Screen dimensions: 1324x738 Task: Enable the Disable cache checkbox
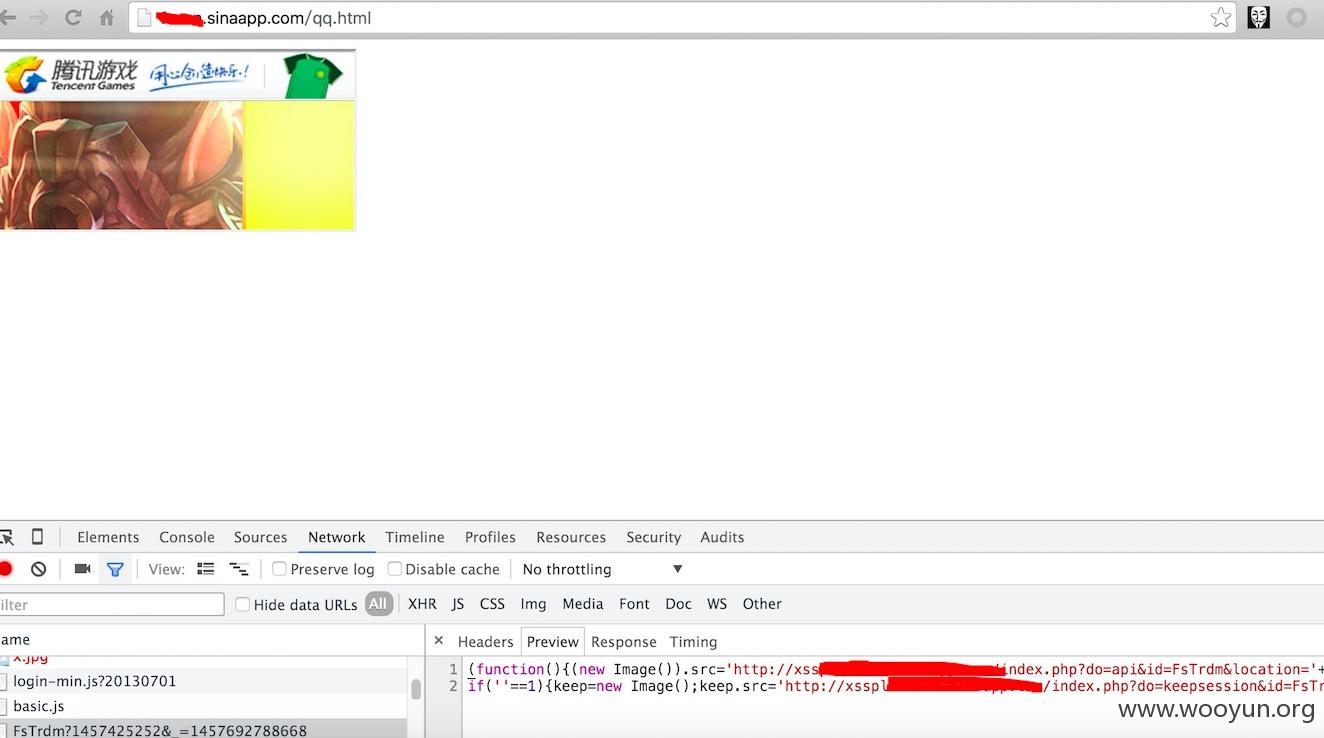pos(395,569)
